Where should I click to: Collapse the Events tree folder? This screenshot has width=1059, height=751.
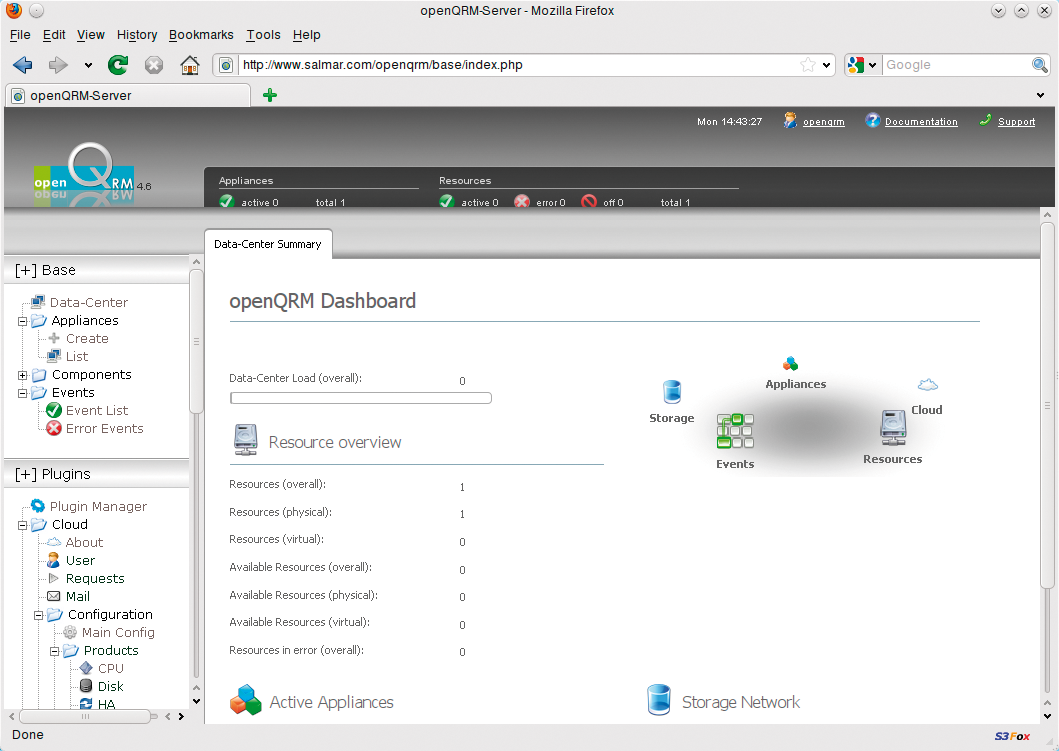coord(22,393)
